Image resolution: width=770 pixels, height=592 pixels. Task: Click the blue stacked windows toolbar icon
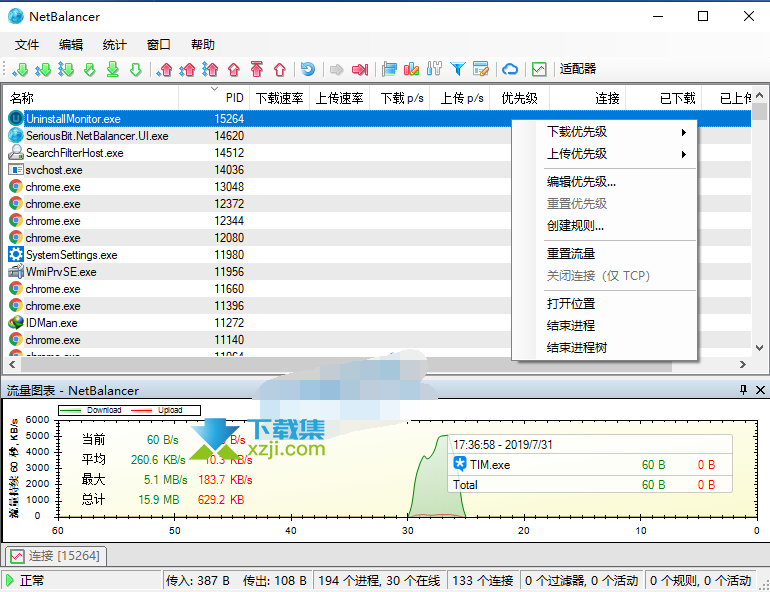[x=389, y=69]
